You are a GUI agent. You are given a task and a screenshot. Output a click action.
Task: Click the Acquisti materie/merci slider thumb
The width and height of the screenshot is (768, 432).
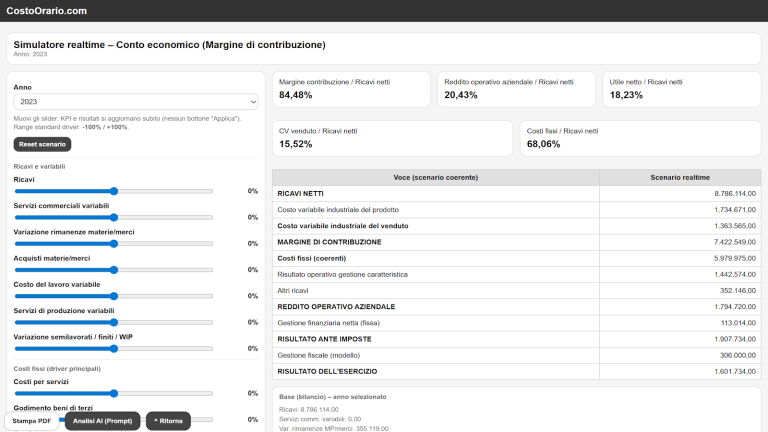114,270
